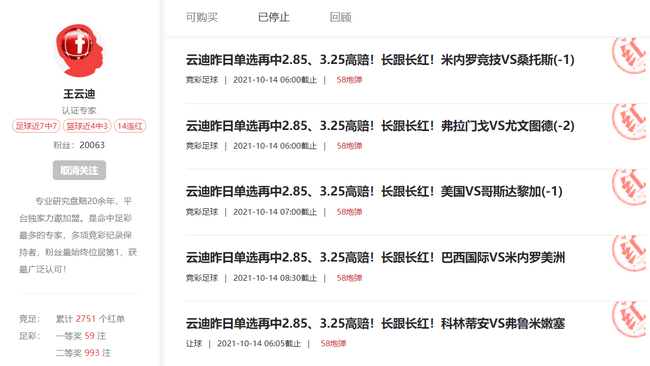This screenshot has height=366, width=650.
Task: Open the 米内罗竞技VS桑托斯(-1) article
Action: click(x=380, y=60)
